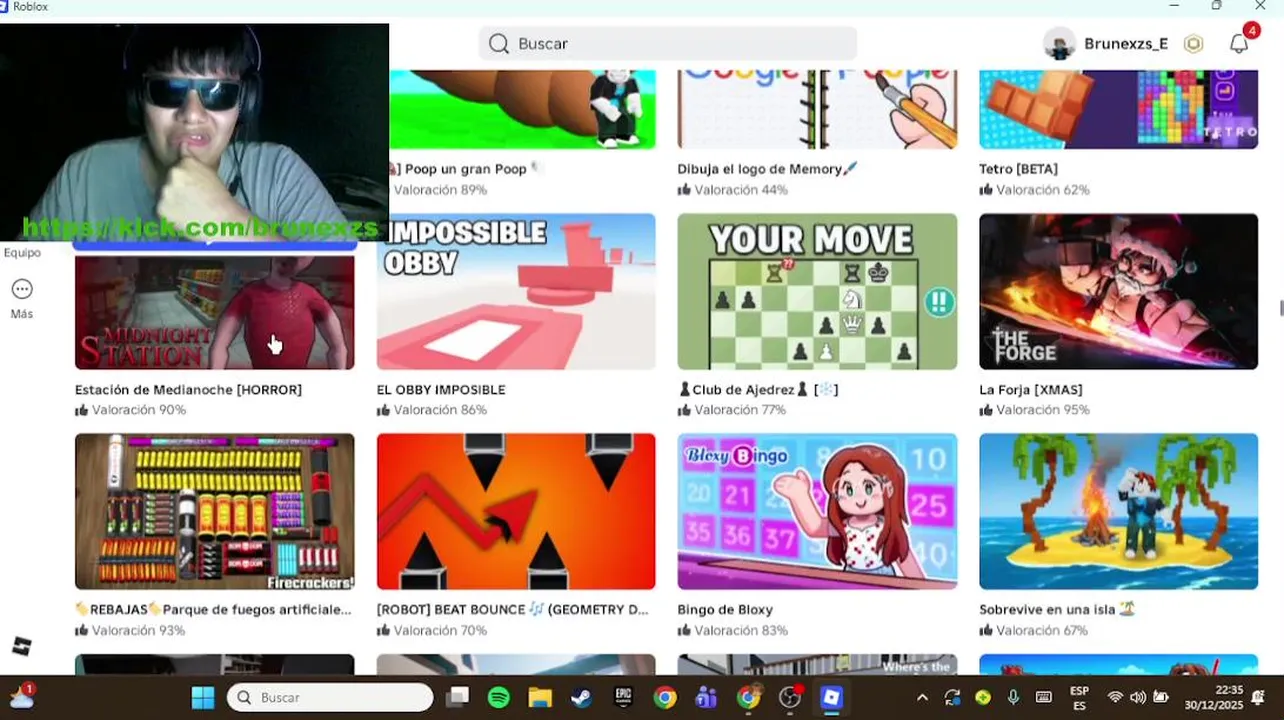Open the OBS icon with red dot
1284x720 pixels.
(x=790, y=697)
